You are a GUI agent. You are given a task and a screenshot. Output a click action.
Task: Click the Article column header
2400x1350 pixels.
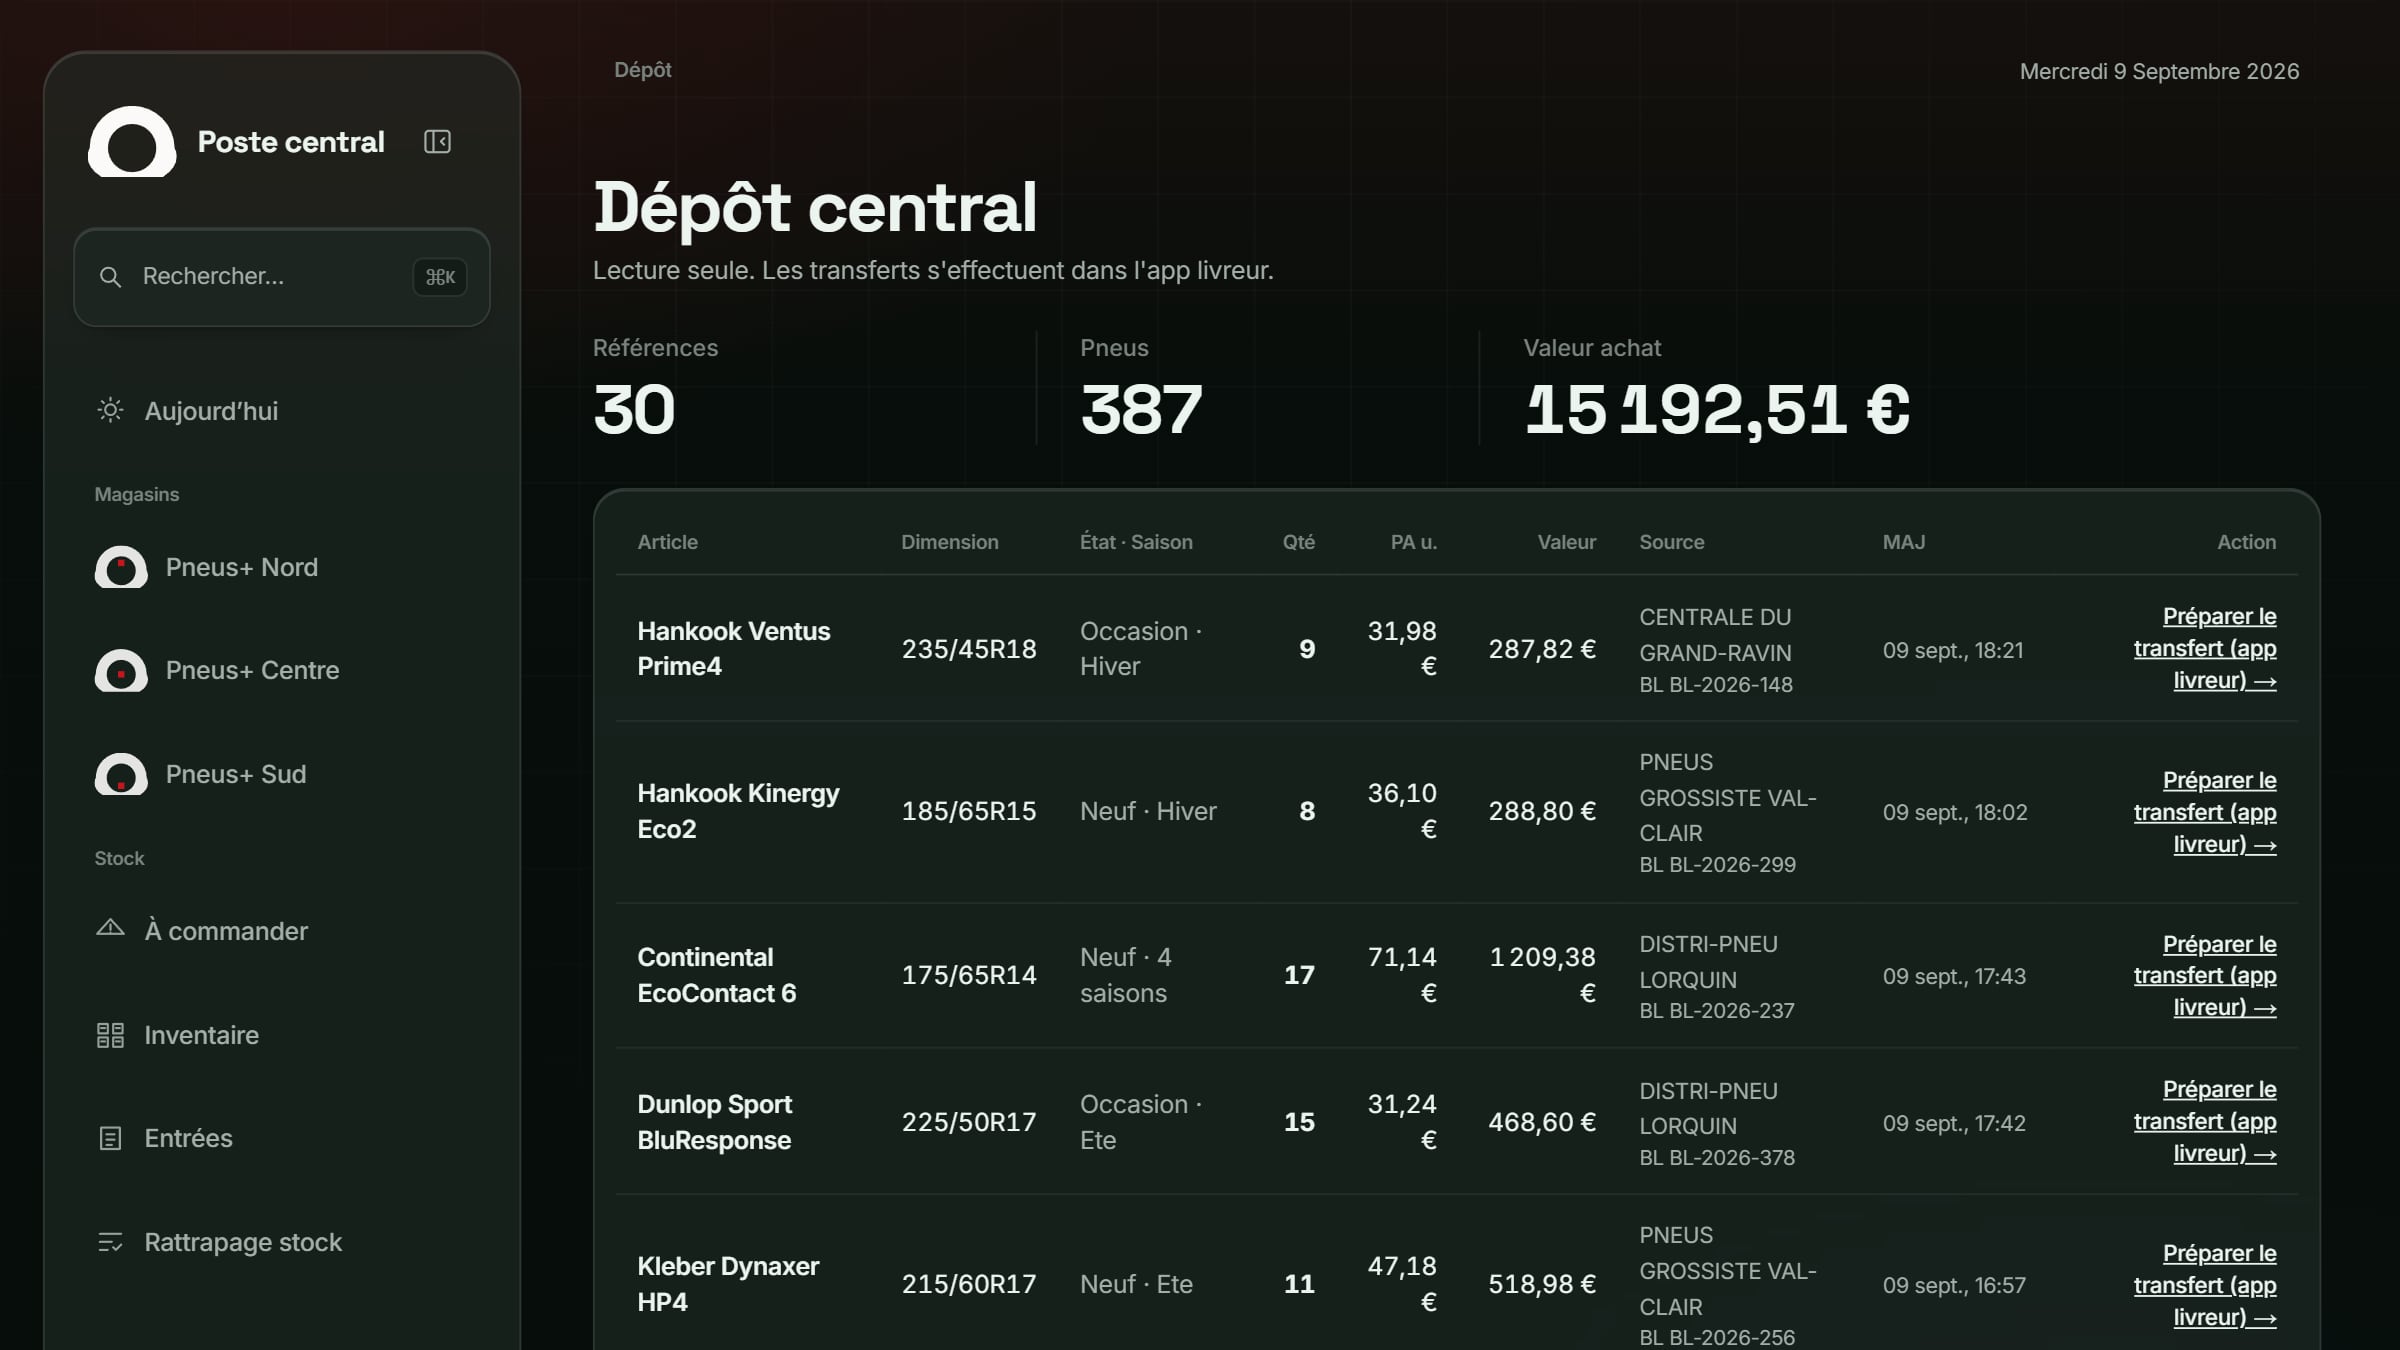coord(668,542)
